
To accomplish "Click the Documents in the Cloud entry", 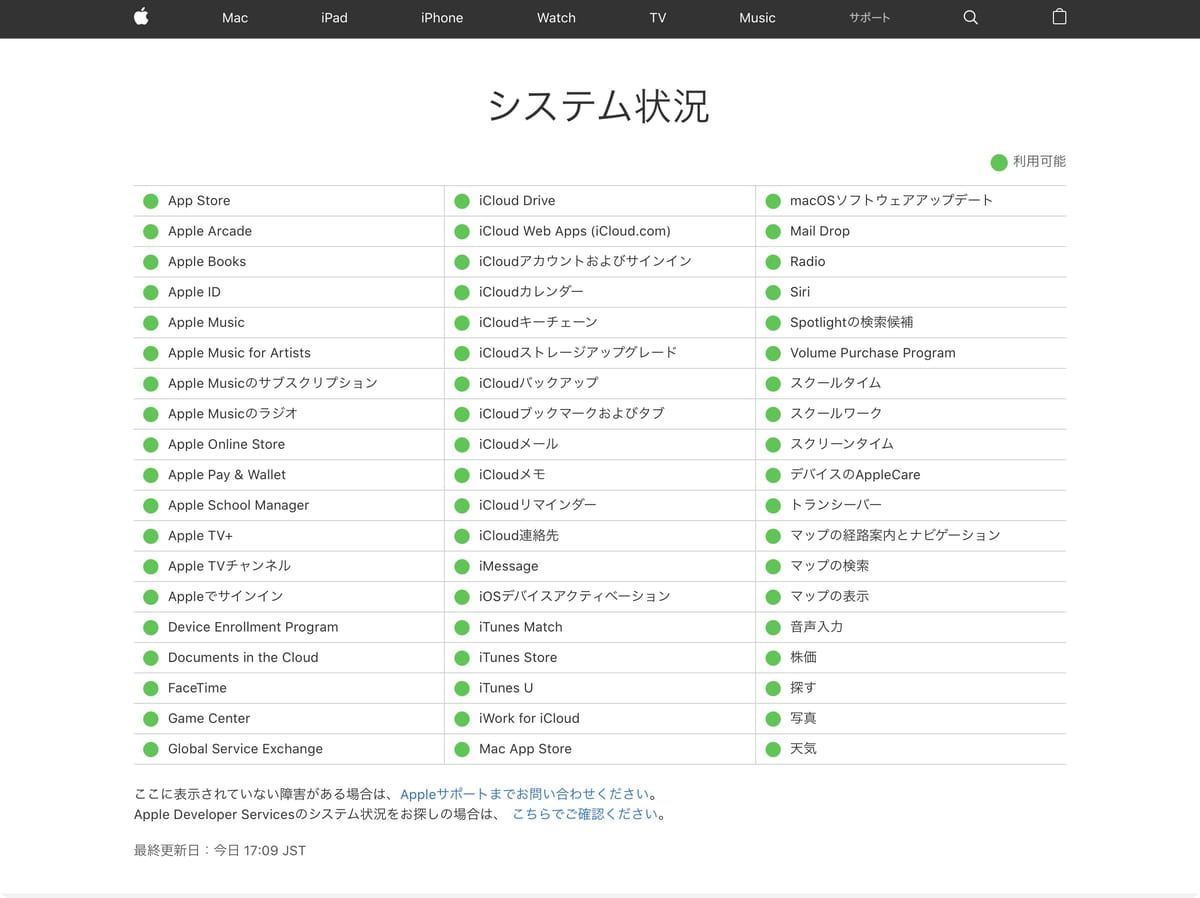I will (x=243, y=658).
